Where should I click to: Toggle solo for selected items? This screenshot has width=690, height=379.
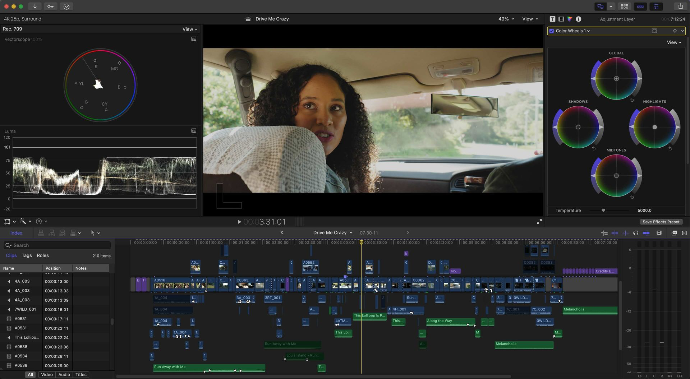pos(635,233)
